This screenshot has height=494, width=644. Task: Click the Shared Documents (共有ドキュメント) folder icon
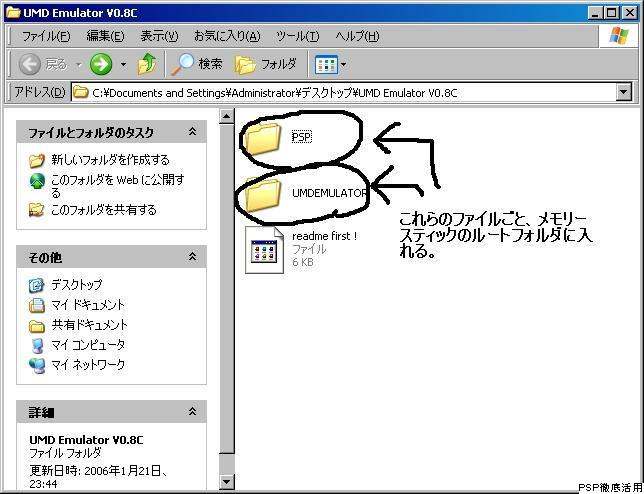[x=37, y=326]
